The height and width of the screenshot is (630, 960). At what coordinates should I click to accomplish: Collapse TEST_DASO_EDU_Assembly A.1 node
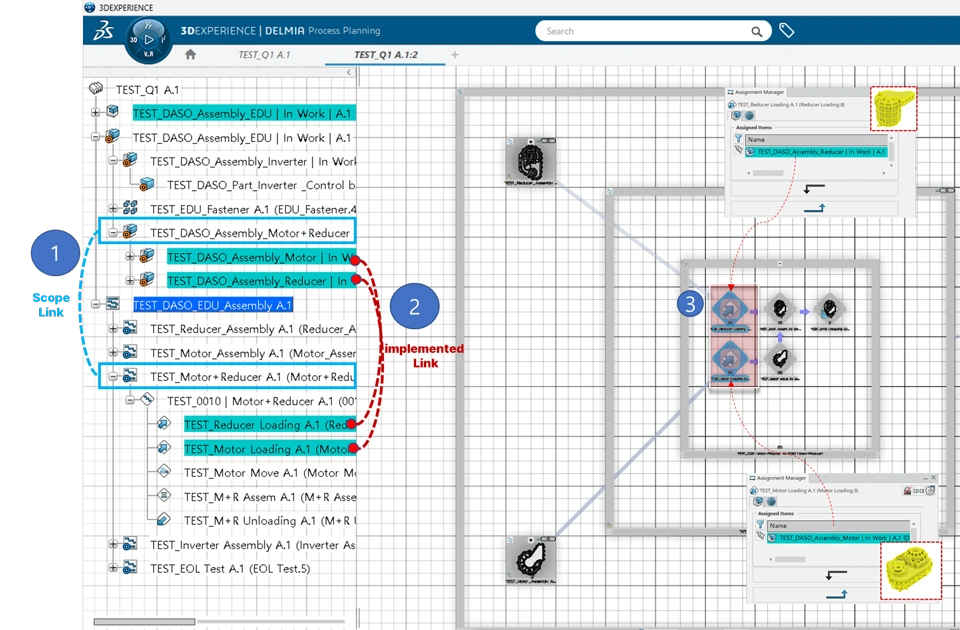click(x=96, y=304)
